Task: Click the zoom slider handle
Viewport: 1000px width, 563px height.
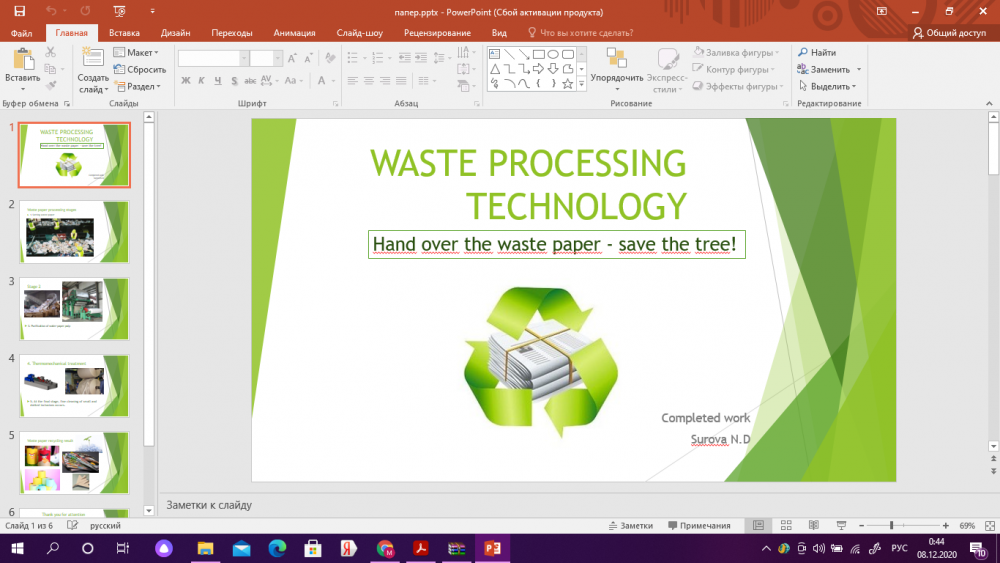Action: pos(891,525)
